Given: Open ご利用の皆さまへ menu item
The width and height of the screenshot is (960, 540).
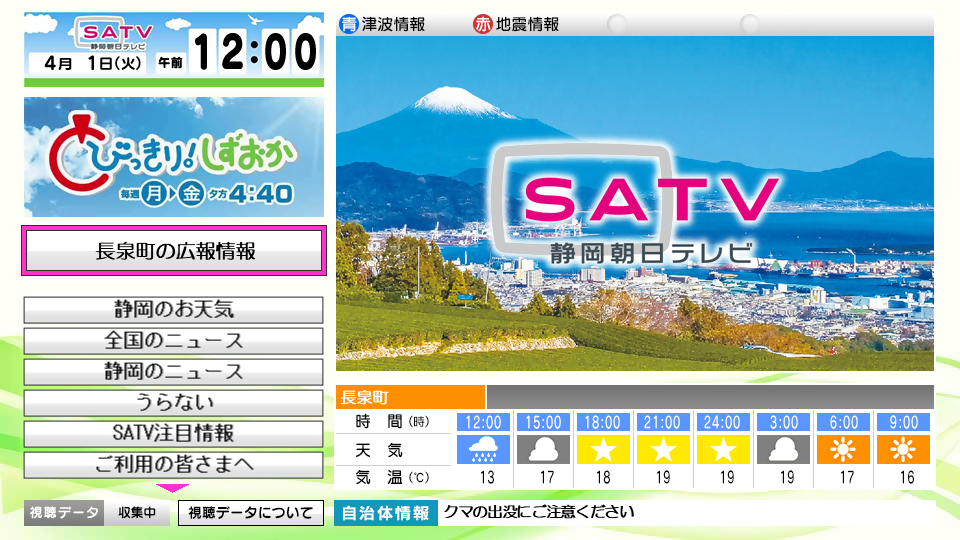Looking at the screenshot, I should point(173,465).
